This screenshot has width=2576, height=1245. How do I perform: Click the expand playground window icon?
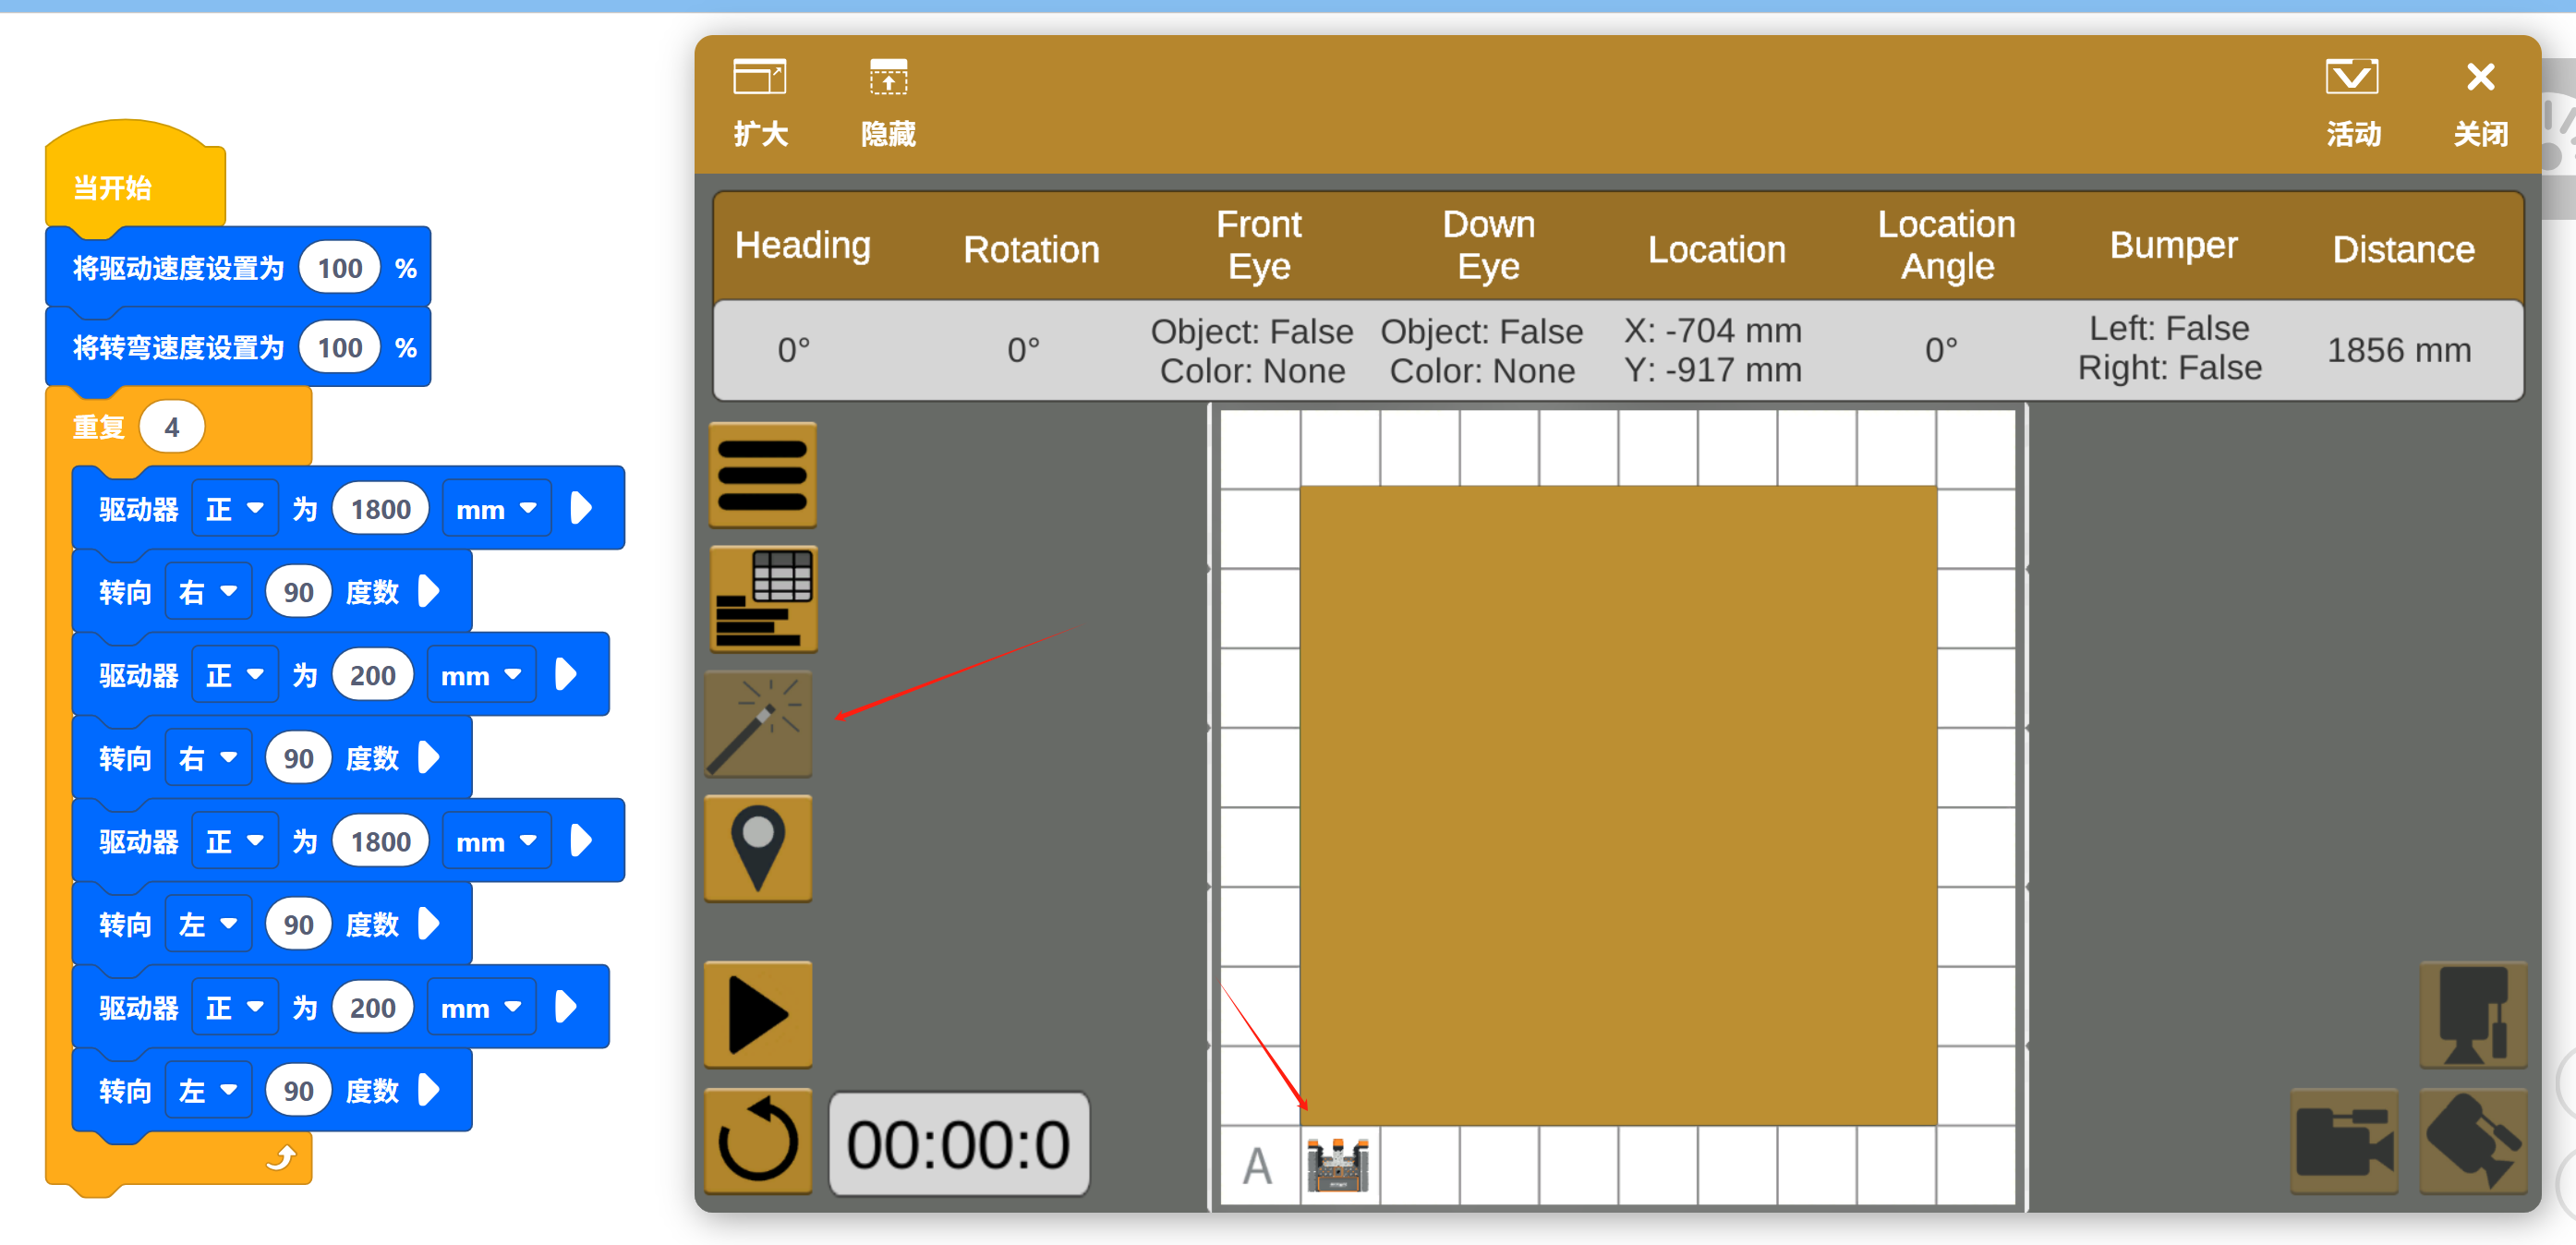click(760, 78)
